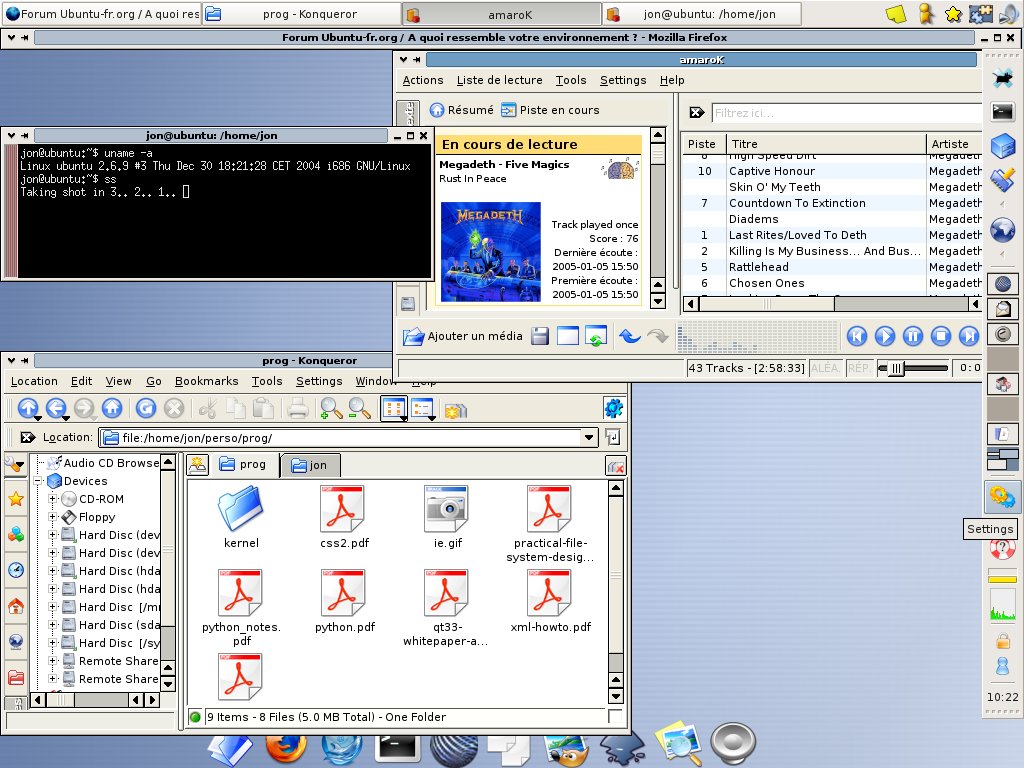Click the Print icon in Konqueror toolbar
The width and height of the screenshot is (1024, 768).
click(297, 408)
